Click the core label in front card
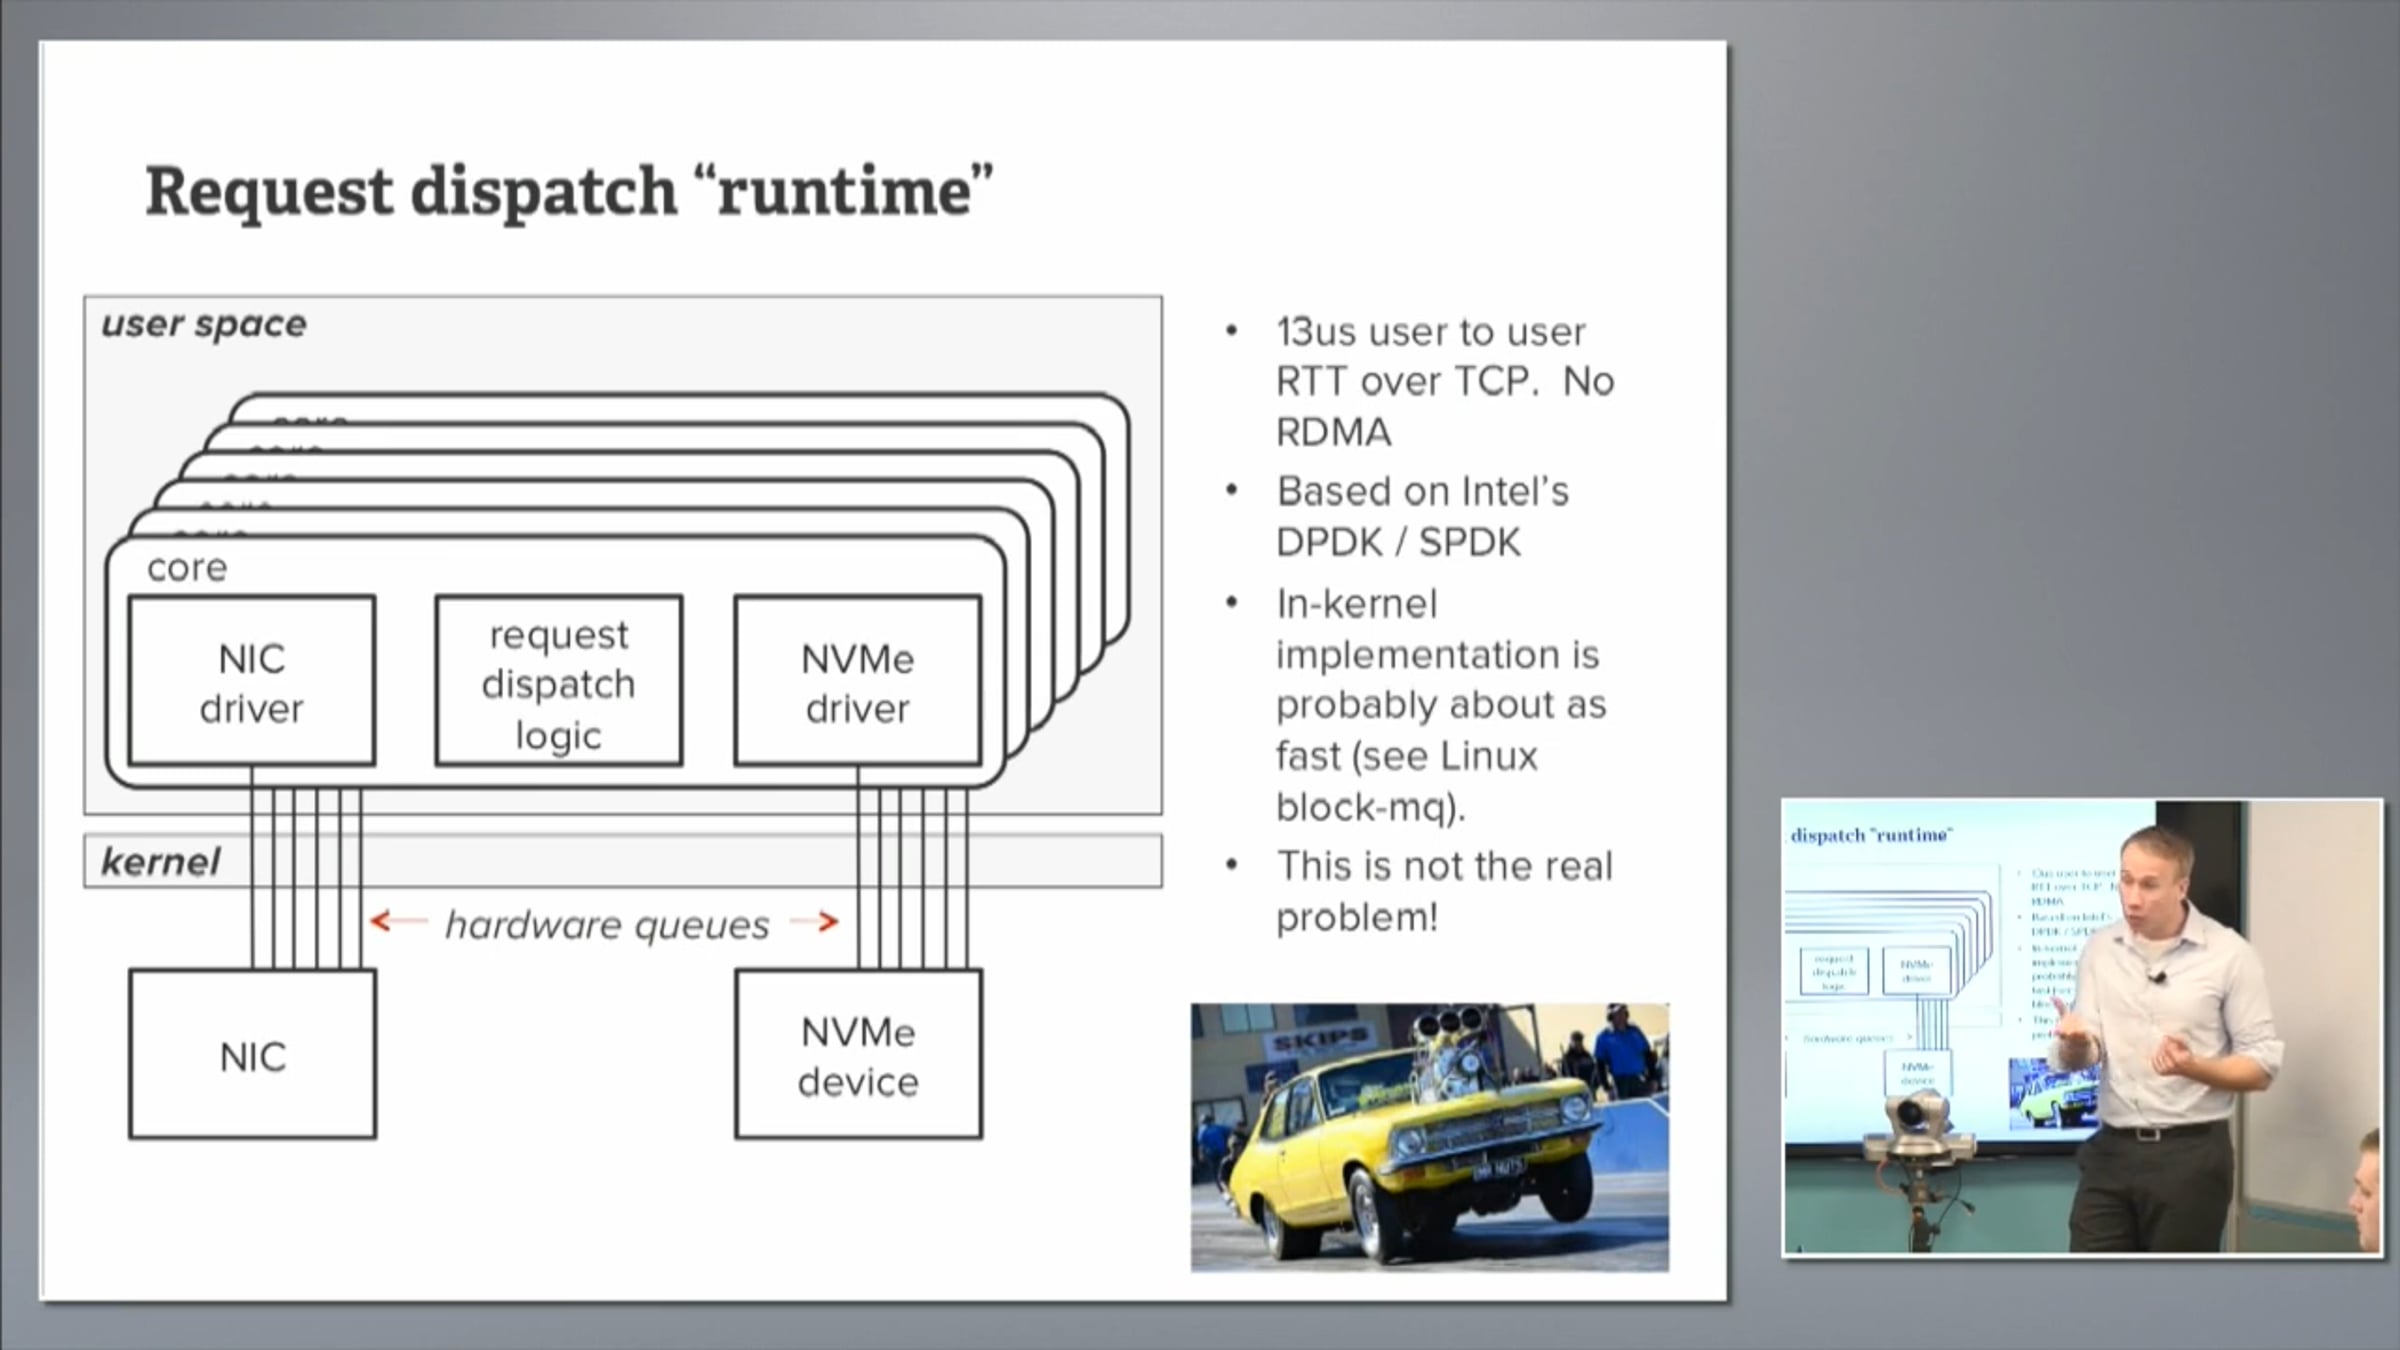The image size is (2400, 1350). (x=187, y=567)
